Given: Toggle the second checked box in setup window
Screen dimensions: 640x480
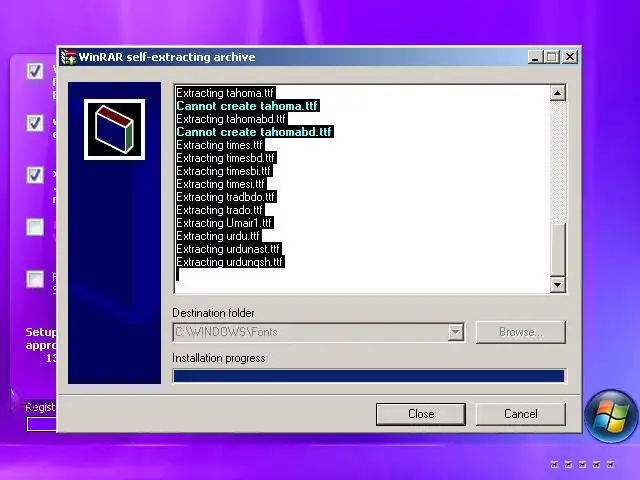Looking at the screenshot, I should (35, 123).
